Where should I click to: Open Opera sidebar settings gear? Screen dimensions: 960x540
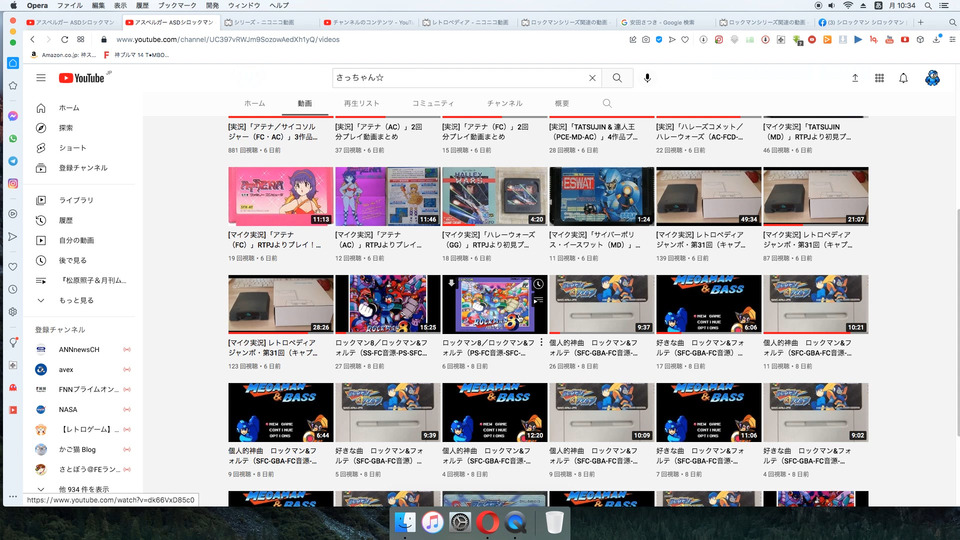click(13, 312)
